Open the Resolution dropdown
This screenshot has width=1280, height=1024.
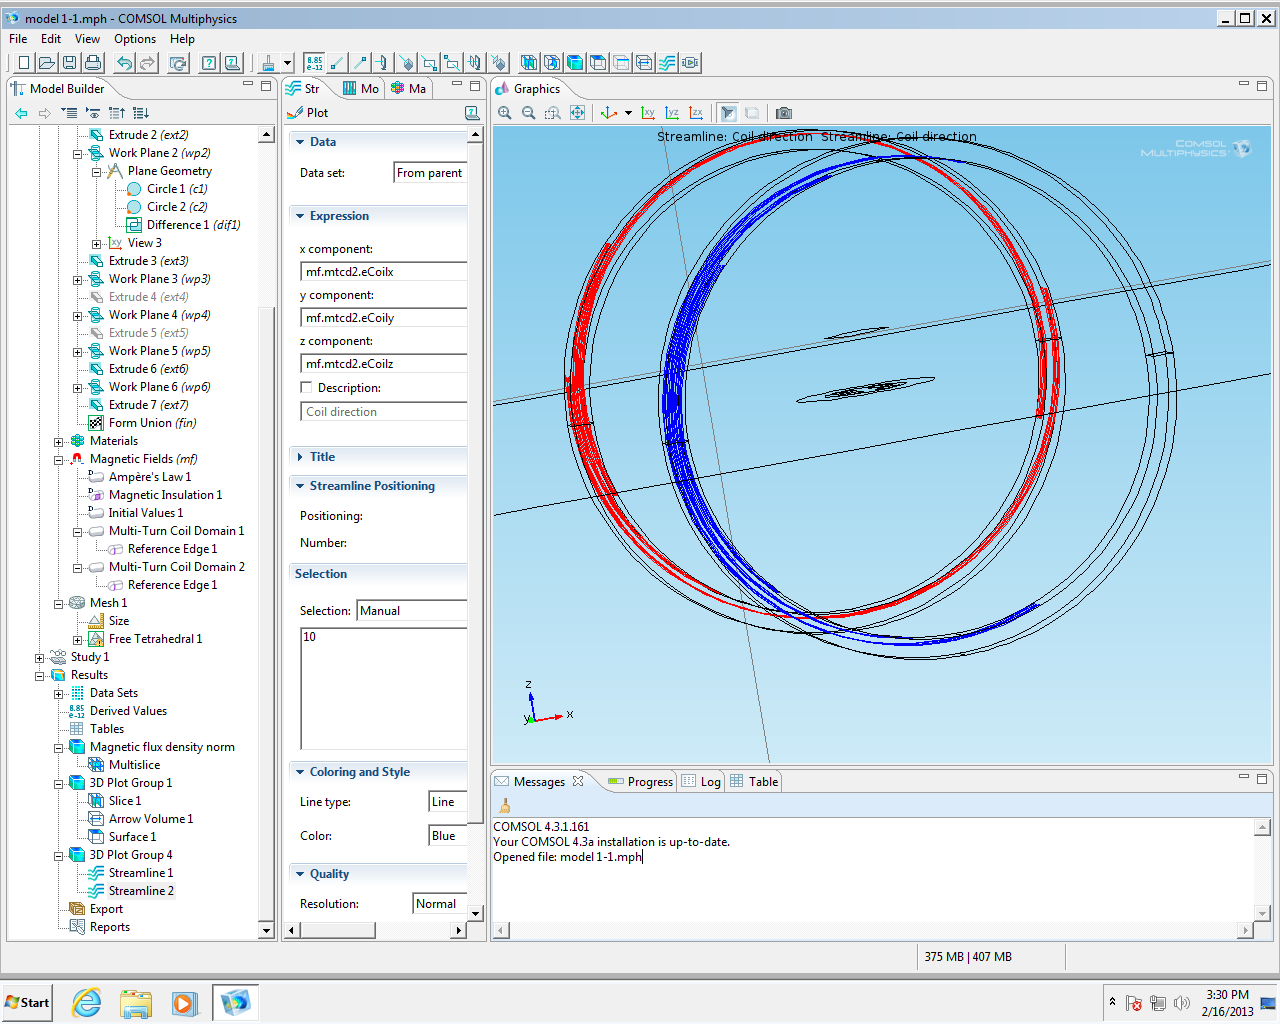tap(440, 904)
